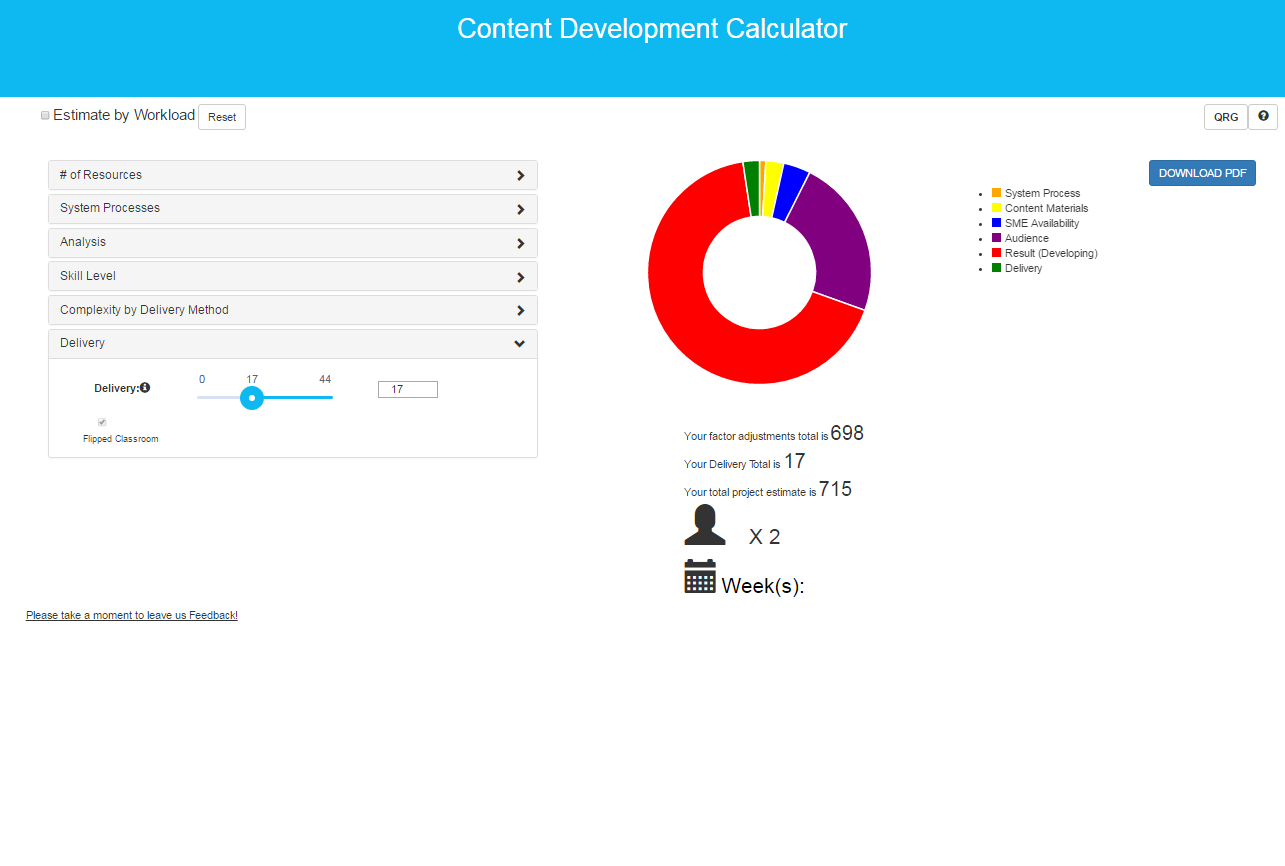Click the purple Audience legend swatch
1285x866 pixels.
pyautogui.click(x=996, y=238)
